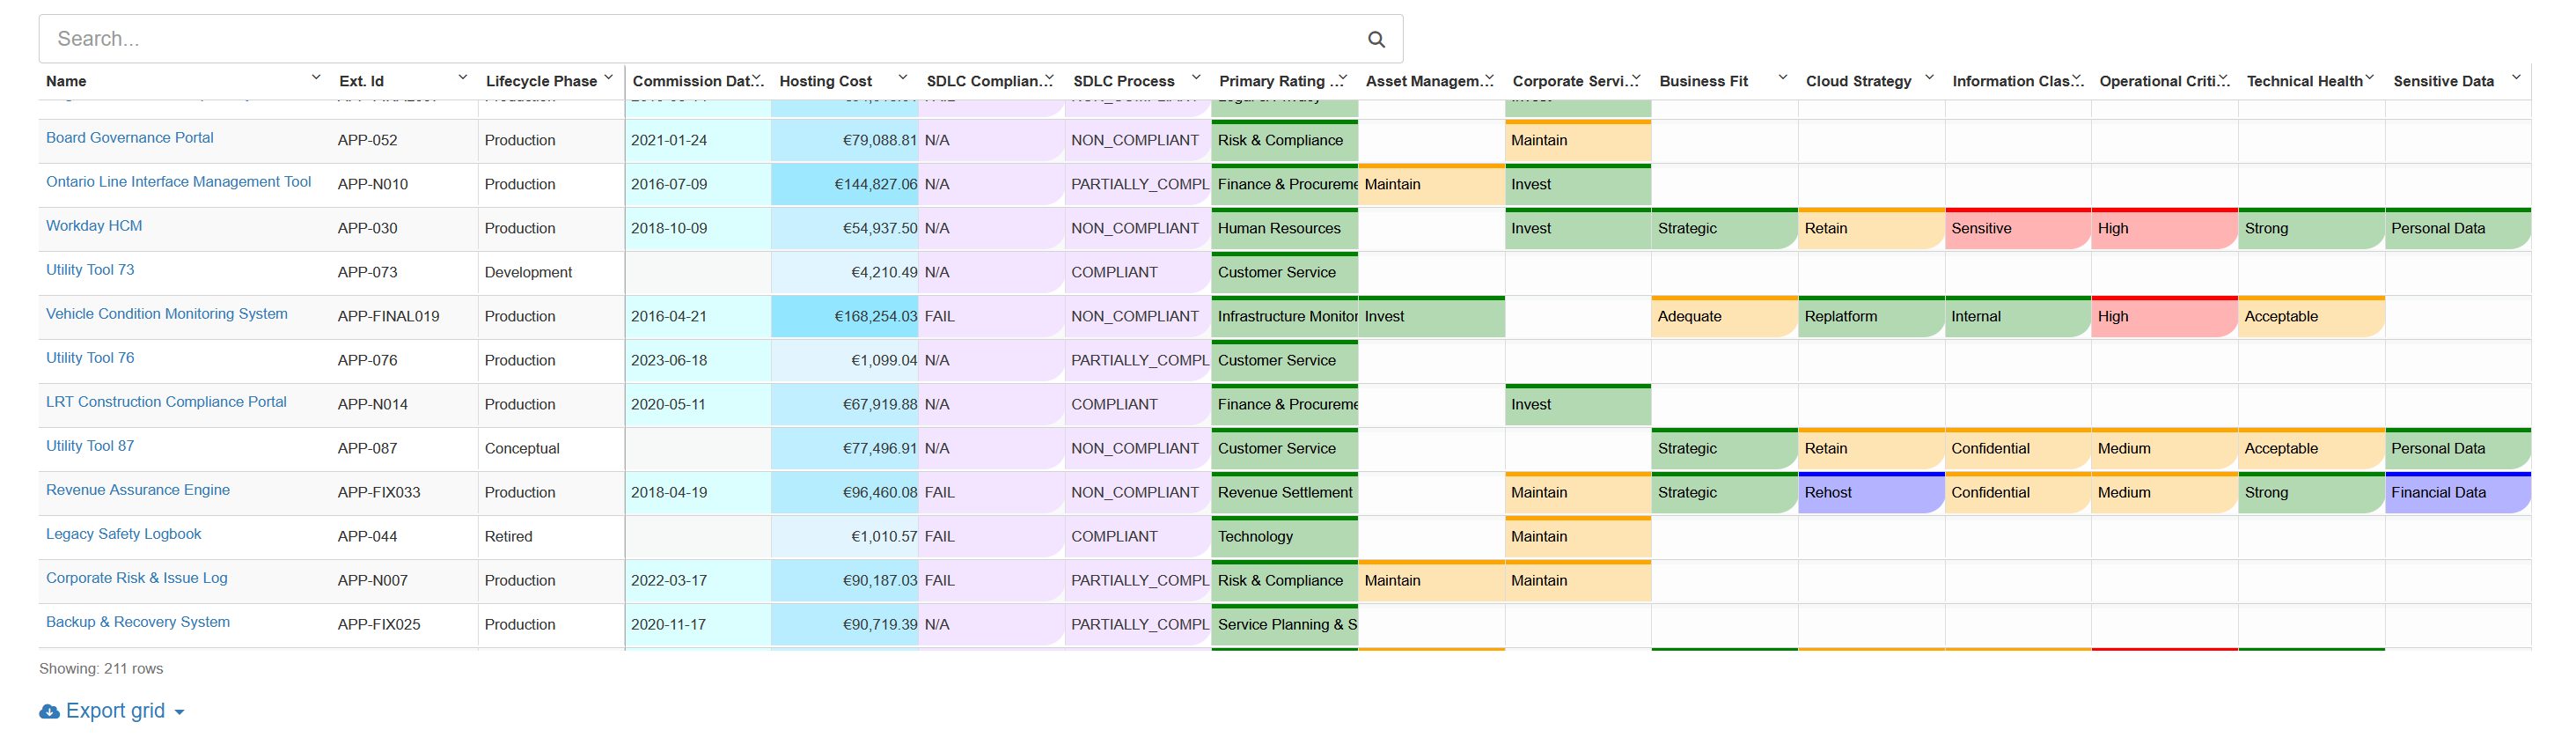Click the Adequate business fit cell

click(1724, 317)
